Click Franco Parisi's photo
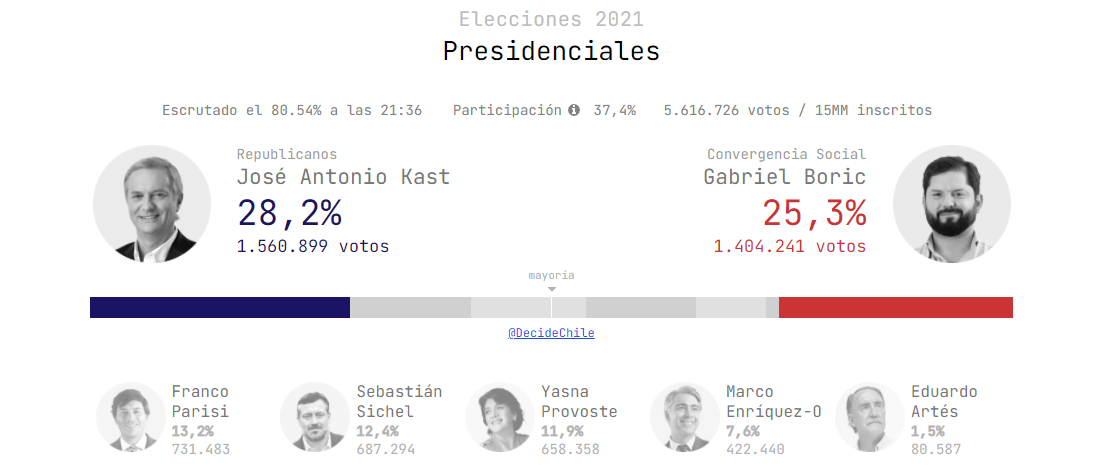Viewport: 1115px width, 473px height. coord(130,416)
